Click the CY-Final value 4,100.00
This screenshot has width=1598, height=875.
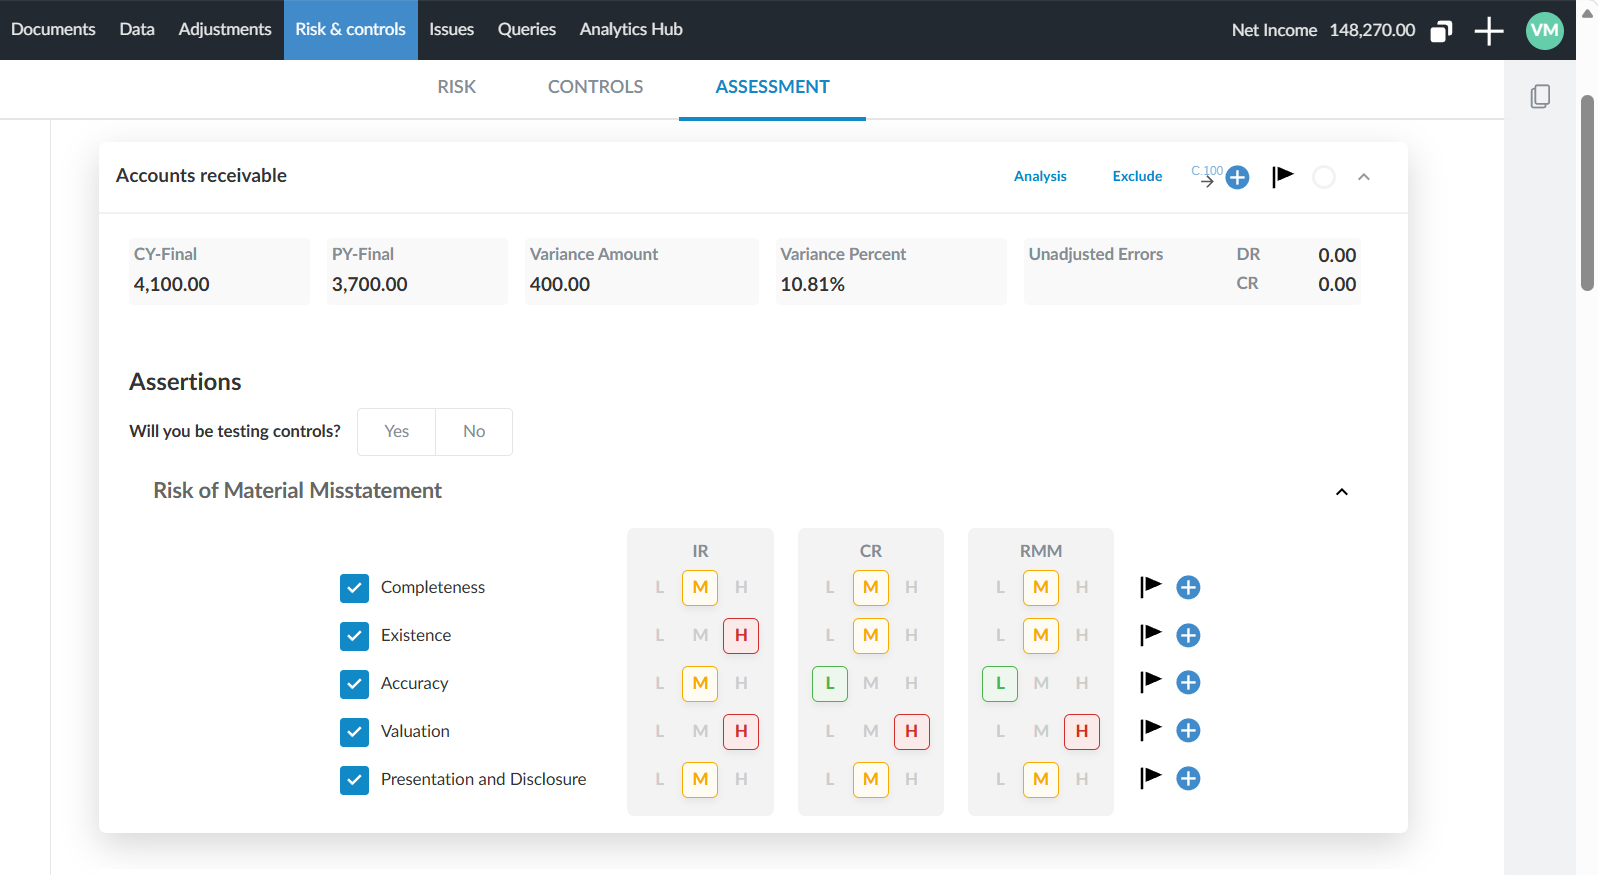(x=172, y=285)
